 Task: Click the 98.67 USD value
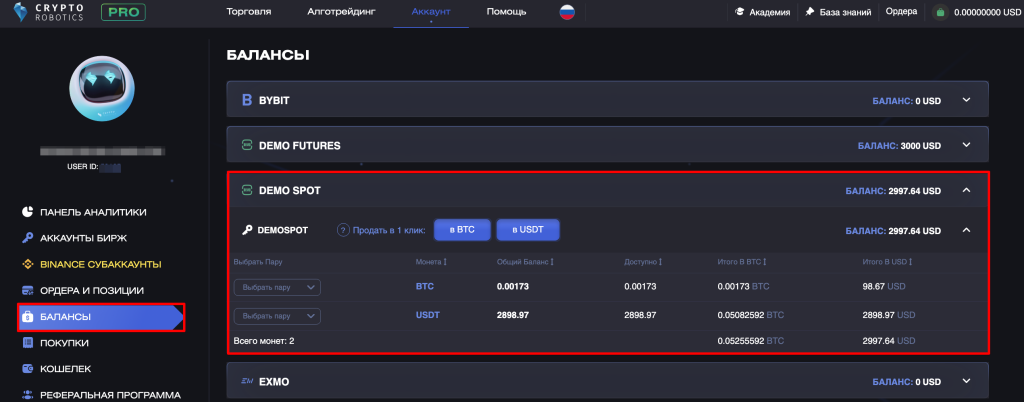tap(884, 286)
